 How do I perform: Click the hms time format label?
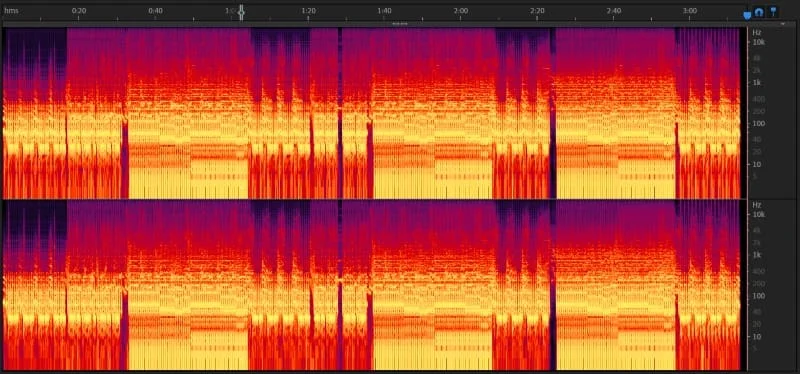pyautogui.click(x=11, y=10)
